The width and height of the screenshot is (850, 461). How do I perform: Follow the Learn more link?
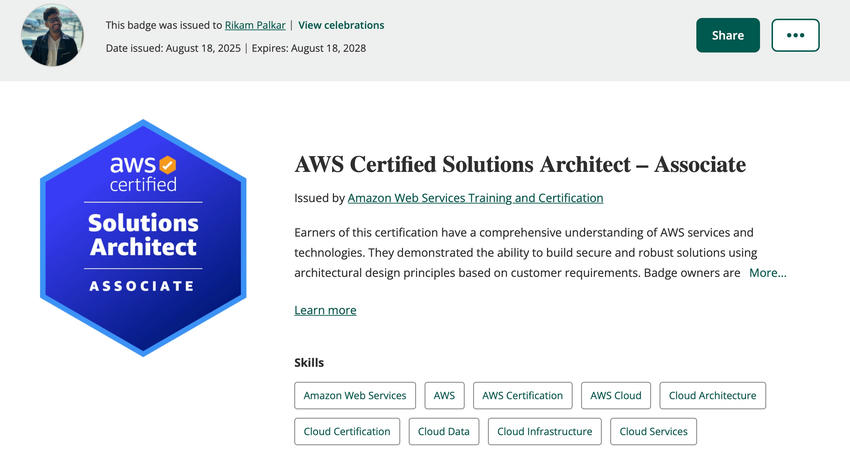coord(325,310)
